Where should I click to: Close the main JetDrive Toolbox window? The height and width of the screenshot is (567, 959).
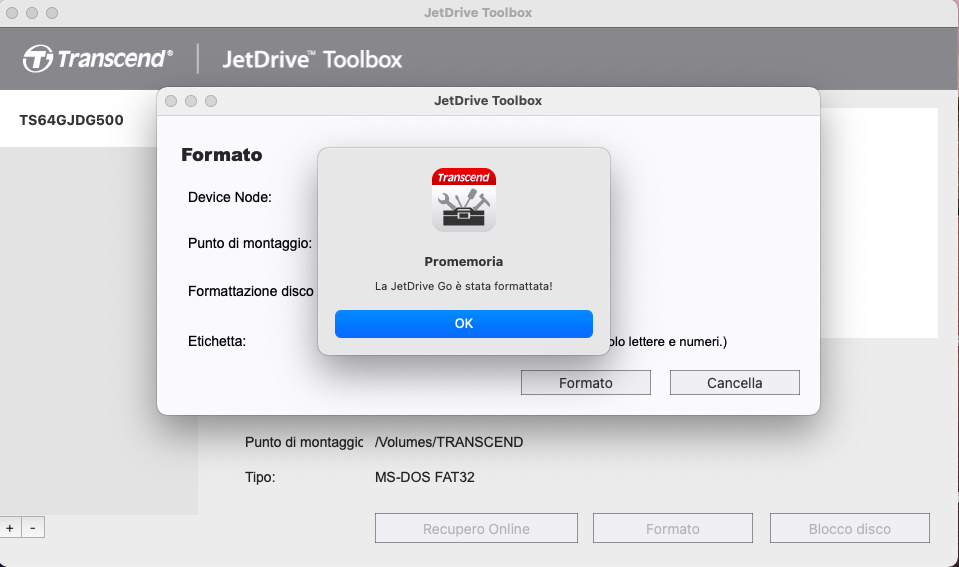[x=12, y=13]
